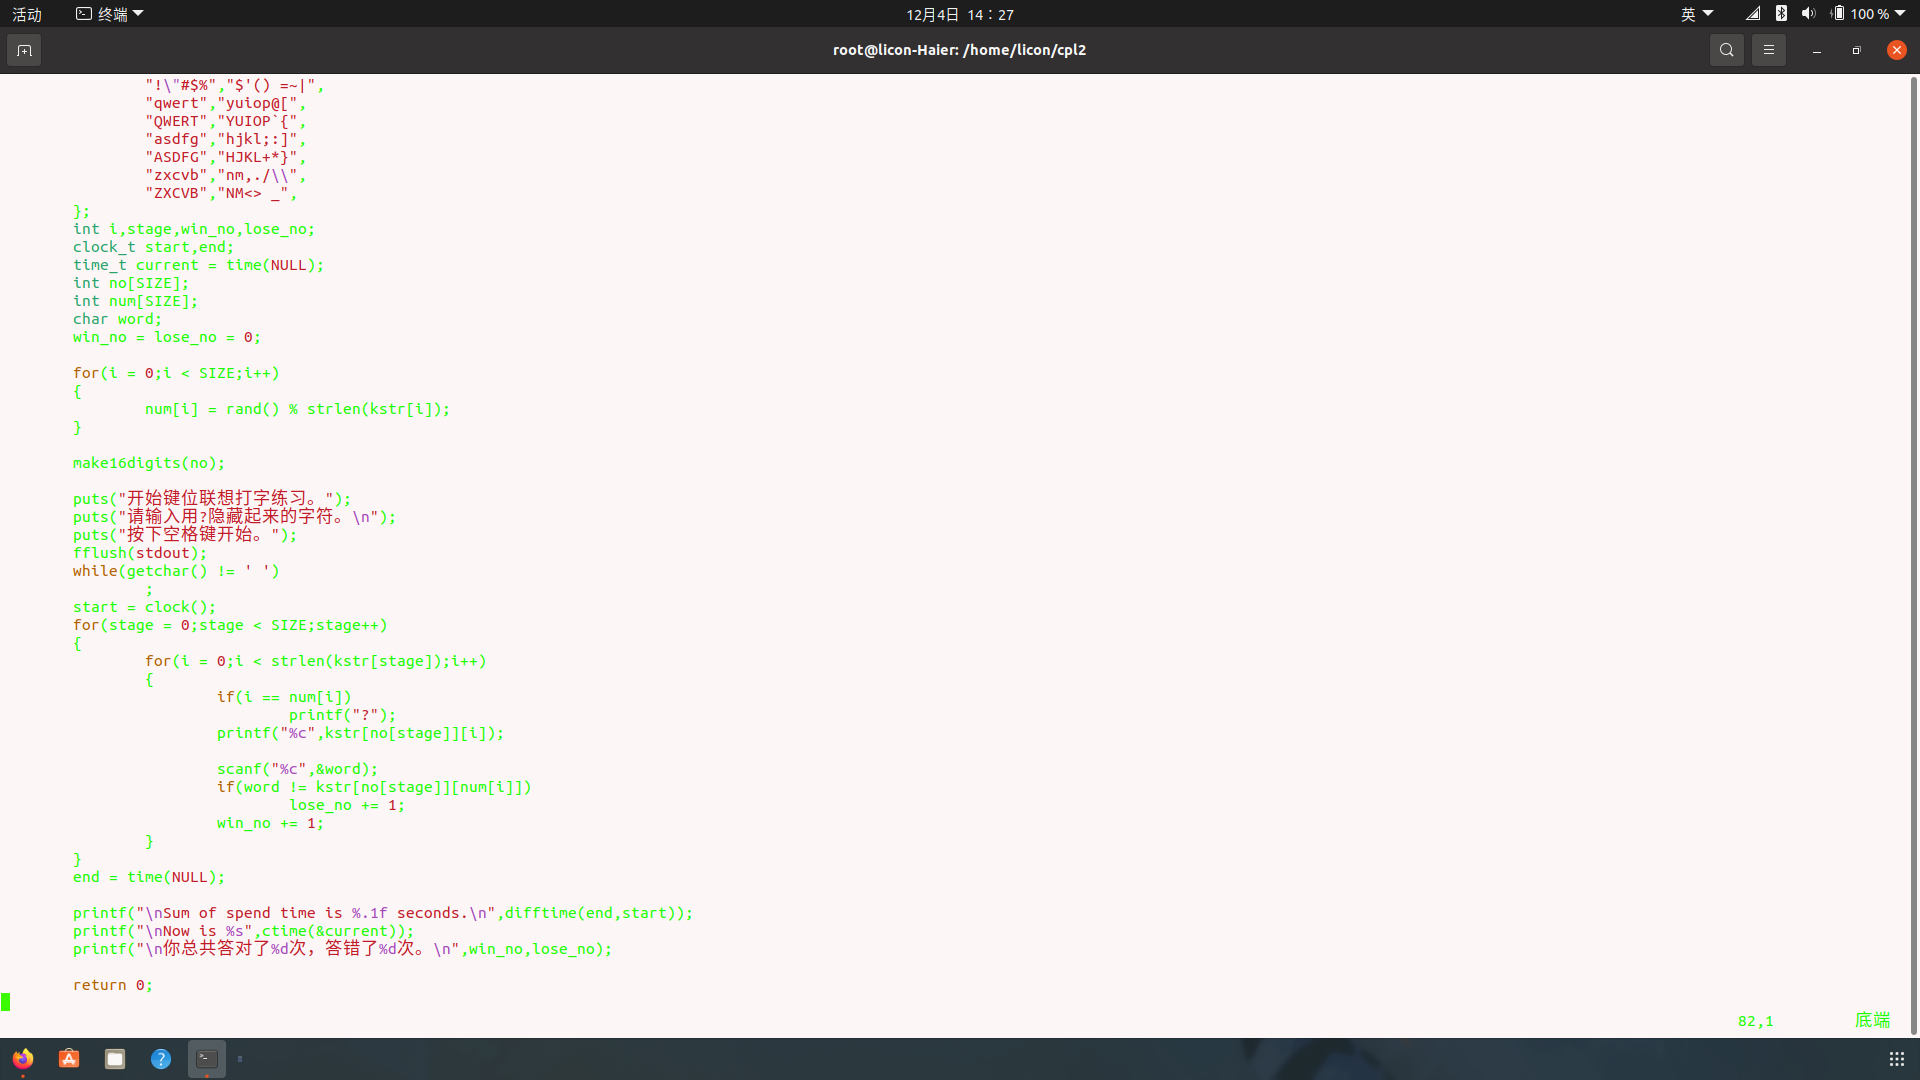Place cursor at green block cursor

pos(5,1002)
